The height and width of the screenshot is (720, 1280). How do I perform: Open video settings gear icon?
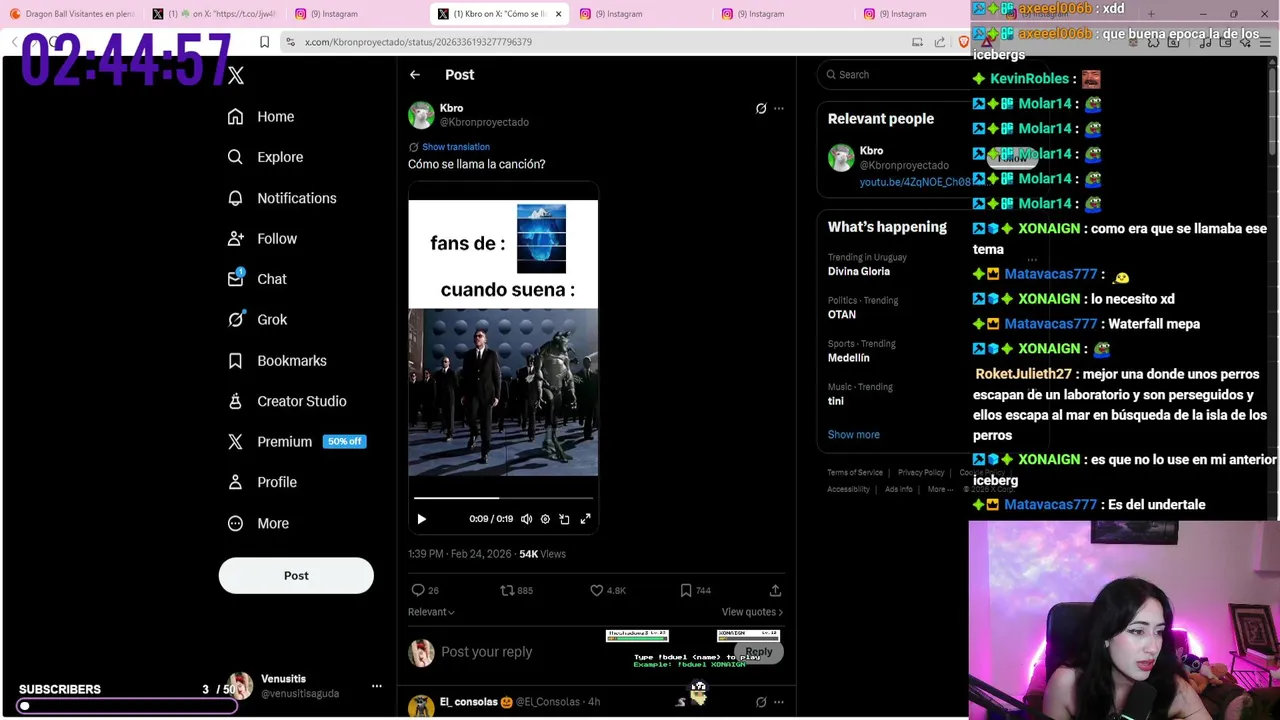click(x=545, y=519)
